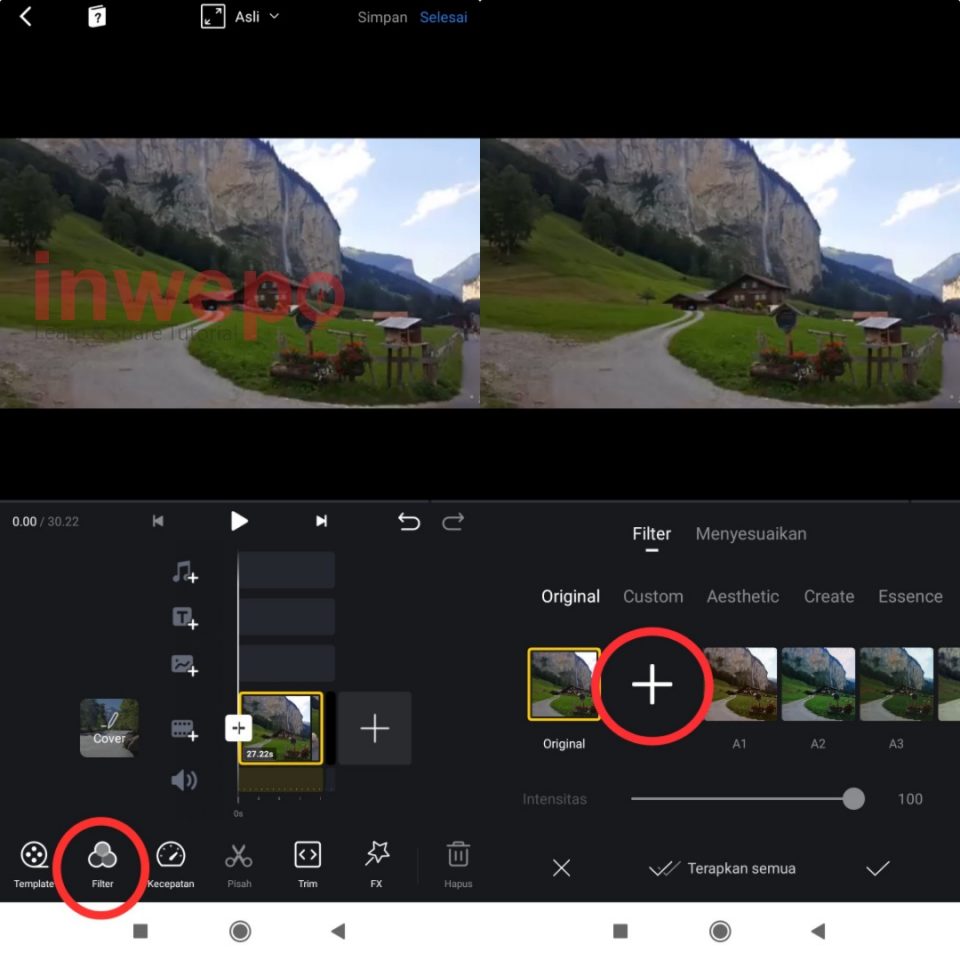Adjust the Intensitas slider
This screenshot has width=960, height=960.
[853, 799]
